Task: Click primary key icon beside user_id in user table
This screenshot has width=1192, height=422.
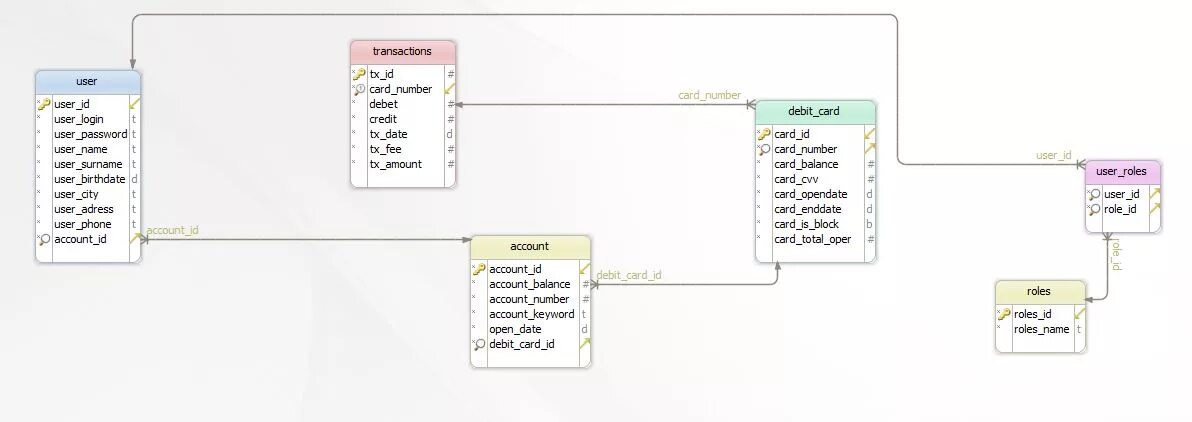Action: point(44,104)
